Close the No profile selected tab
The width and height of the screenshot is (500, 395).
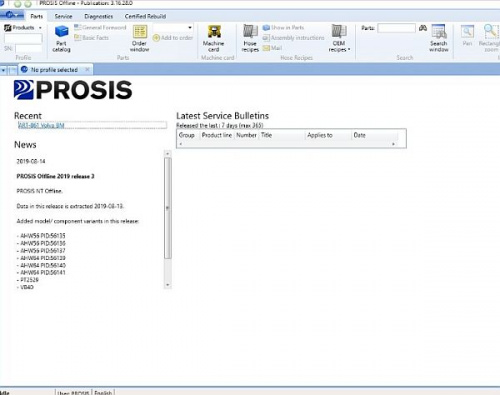(x=87, y=69)
